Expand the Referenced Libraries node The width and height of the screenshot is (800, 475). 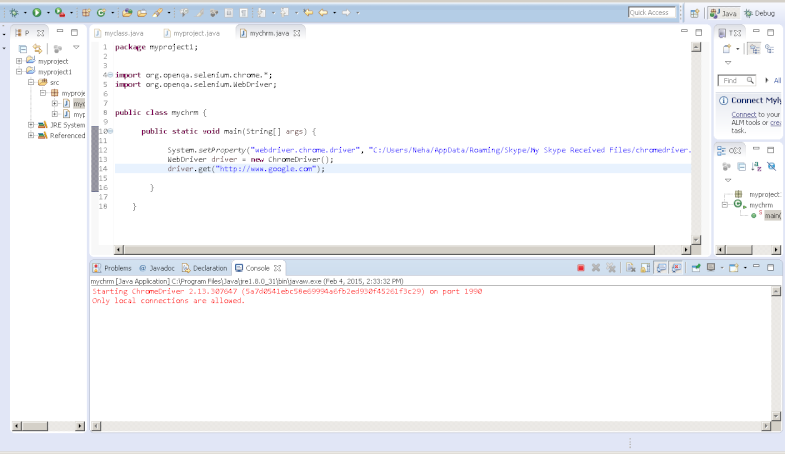(x=31, y=135)
